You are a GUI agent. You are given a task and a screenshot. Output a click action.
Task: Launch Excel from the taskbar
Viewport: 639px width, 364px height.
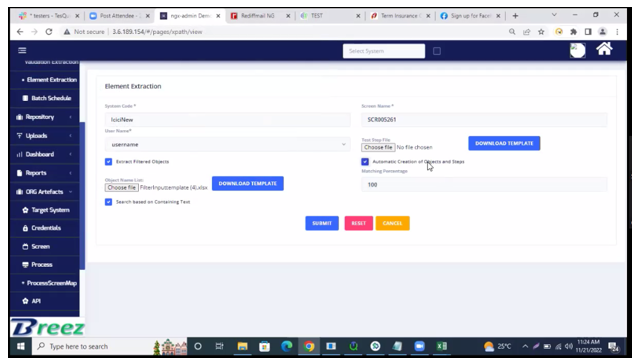click(441, 346)
